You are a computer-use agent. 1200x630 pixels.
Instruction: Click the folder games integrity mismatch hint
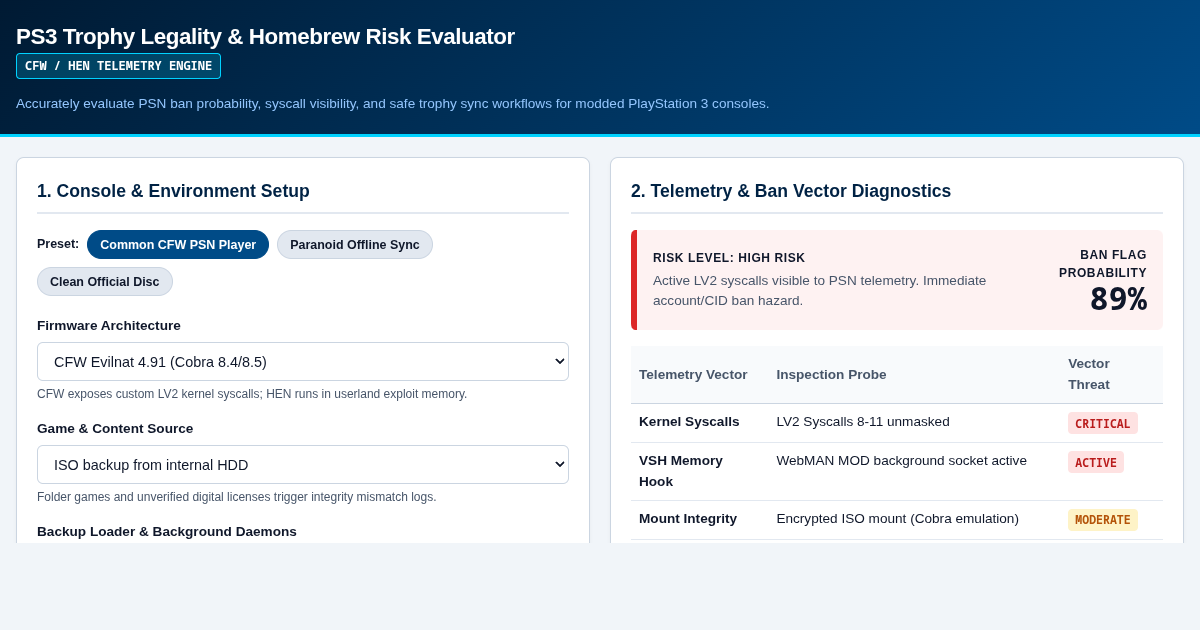[237, 497]
